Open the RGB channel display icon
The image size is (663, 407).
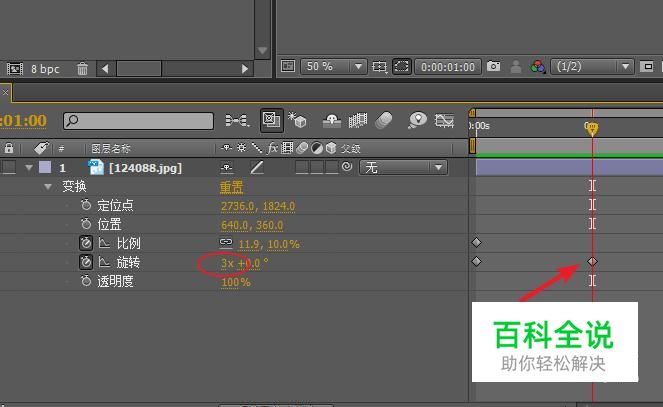(x=537, y=66)
